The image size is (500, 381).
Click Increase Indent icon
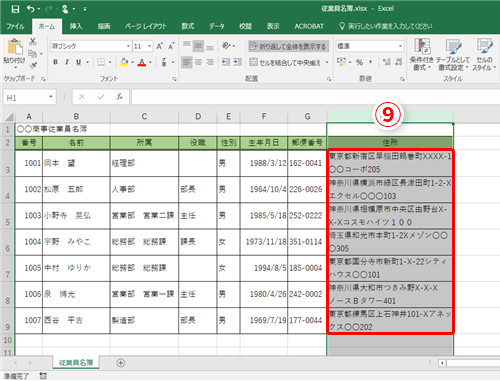[237, 62]
